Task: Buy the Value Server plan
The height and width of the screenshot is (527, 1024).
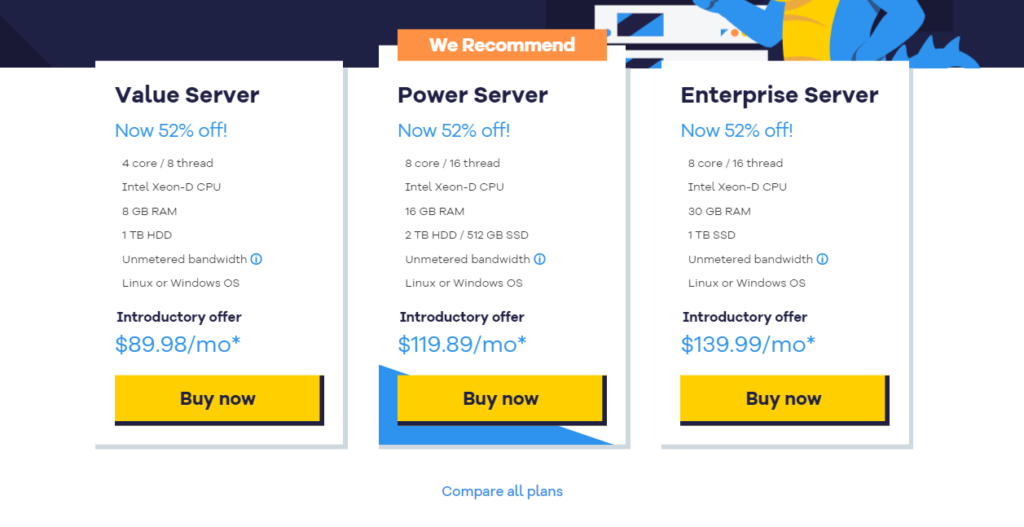Action: (217, 398)
